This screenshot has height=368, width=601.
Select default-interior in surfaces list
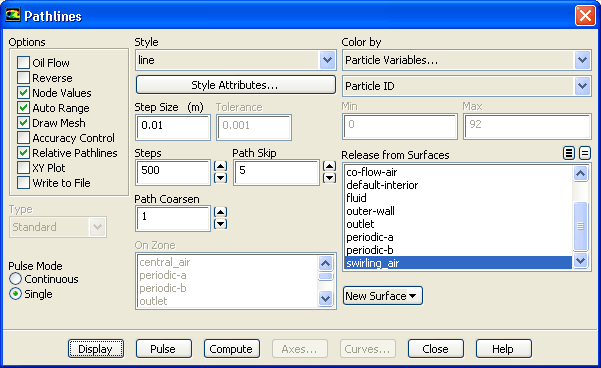[x=458, y=185]
